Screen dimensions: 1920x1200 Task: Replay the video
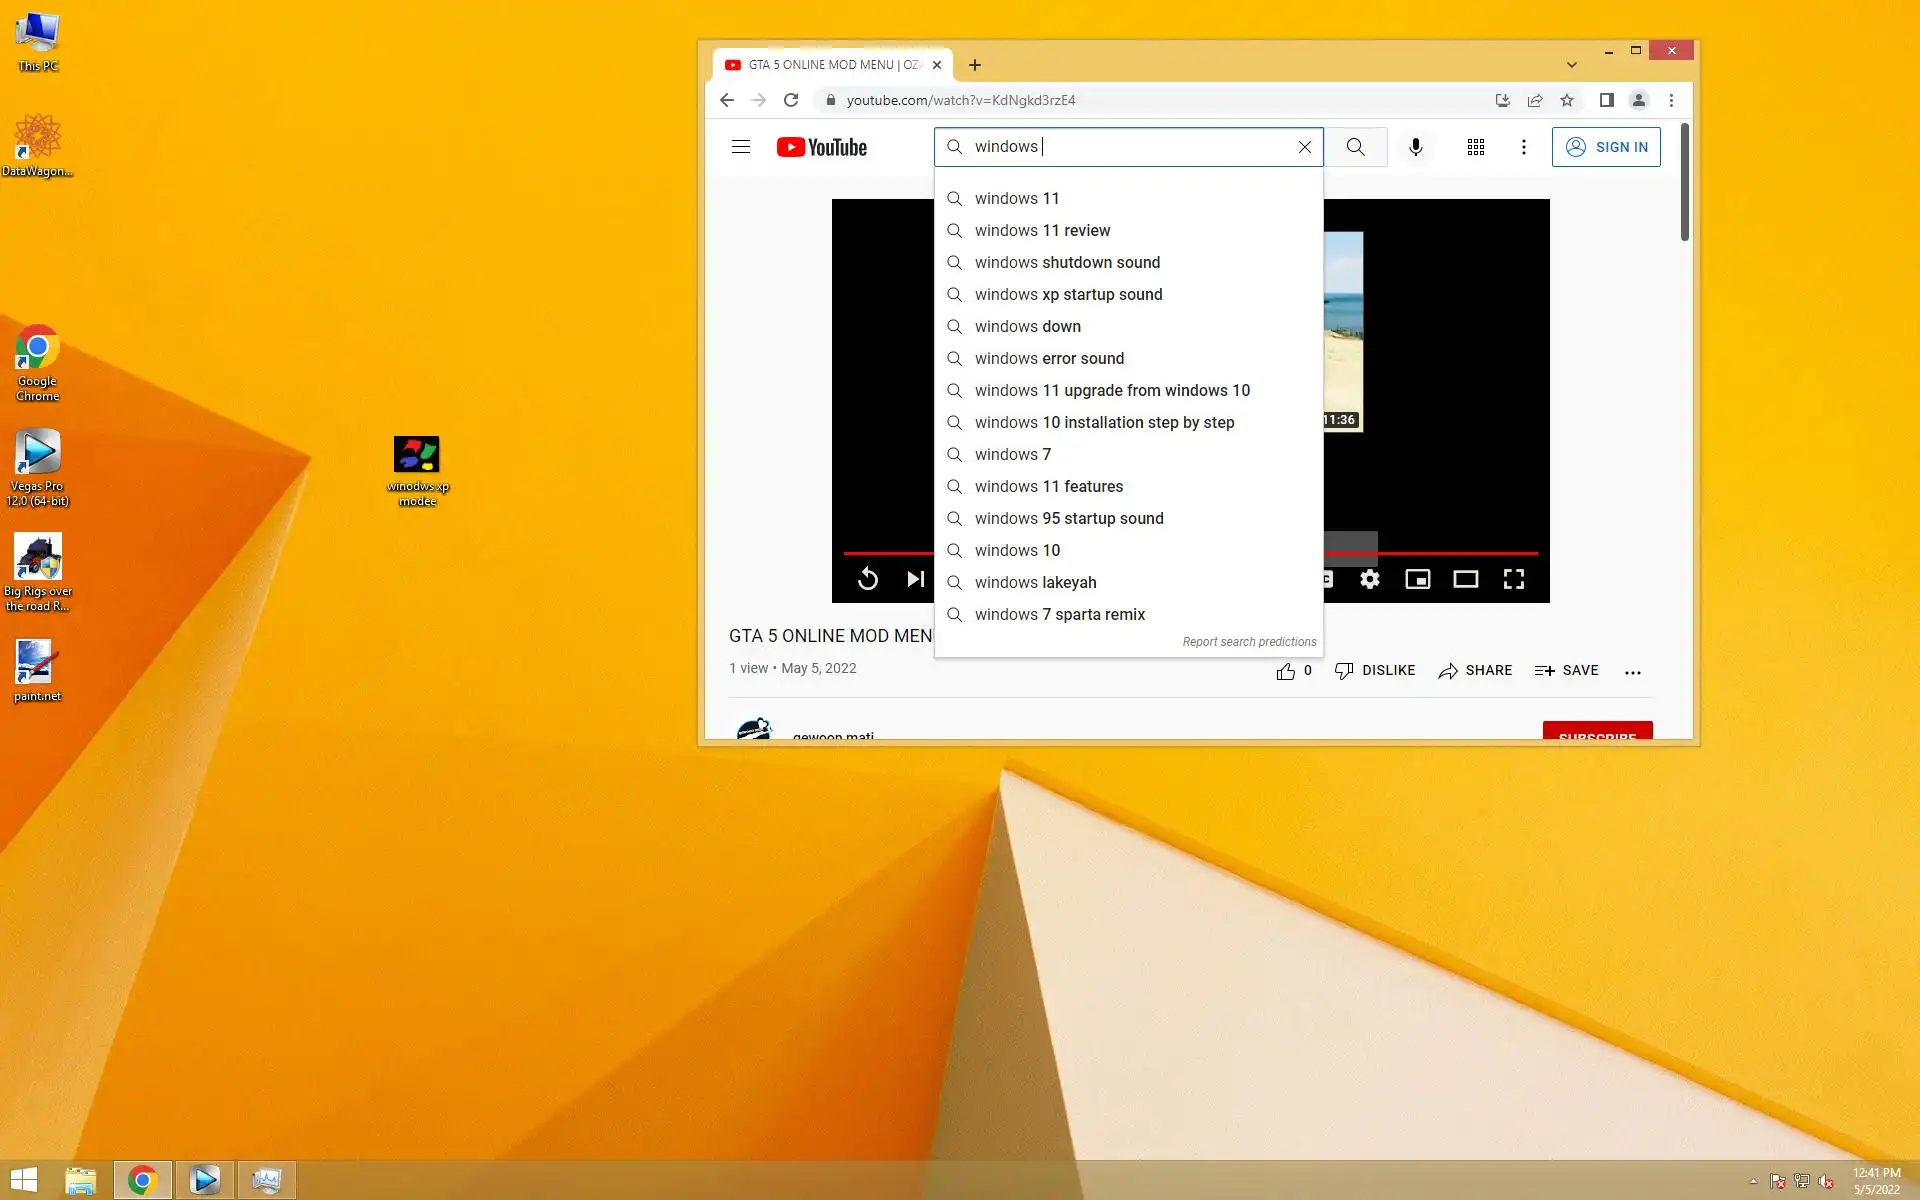click(868, 579)
